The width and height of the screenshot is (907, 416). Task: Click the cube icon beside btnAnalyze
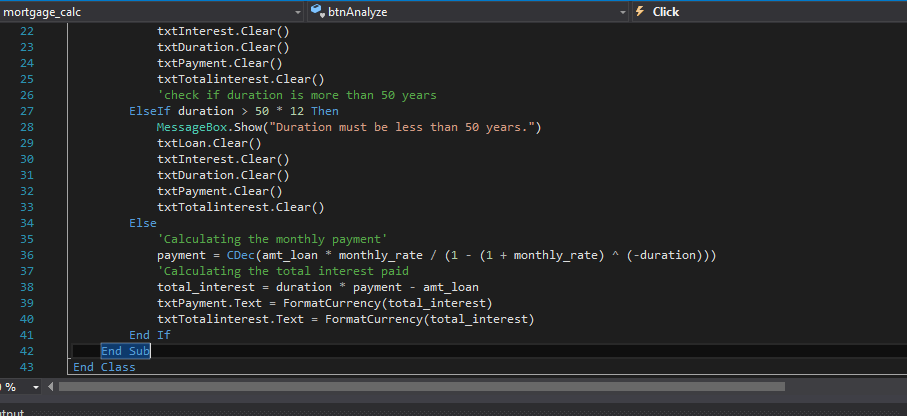(317, 12)
